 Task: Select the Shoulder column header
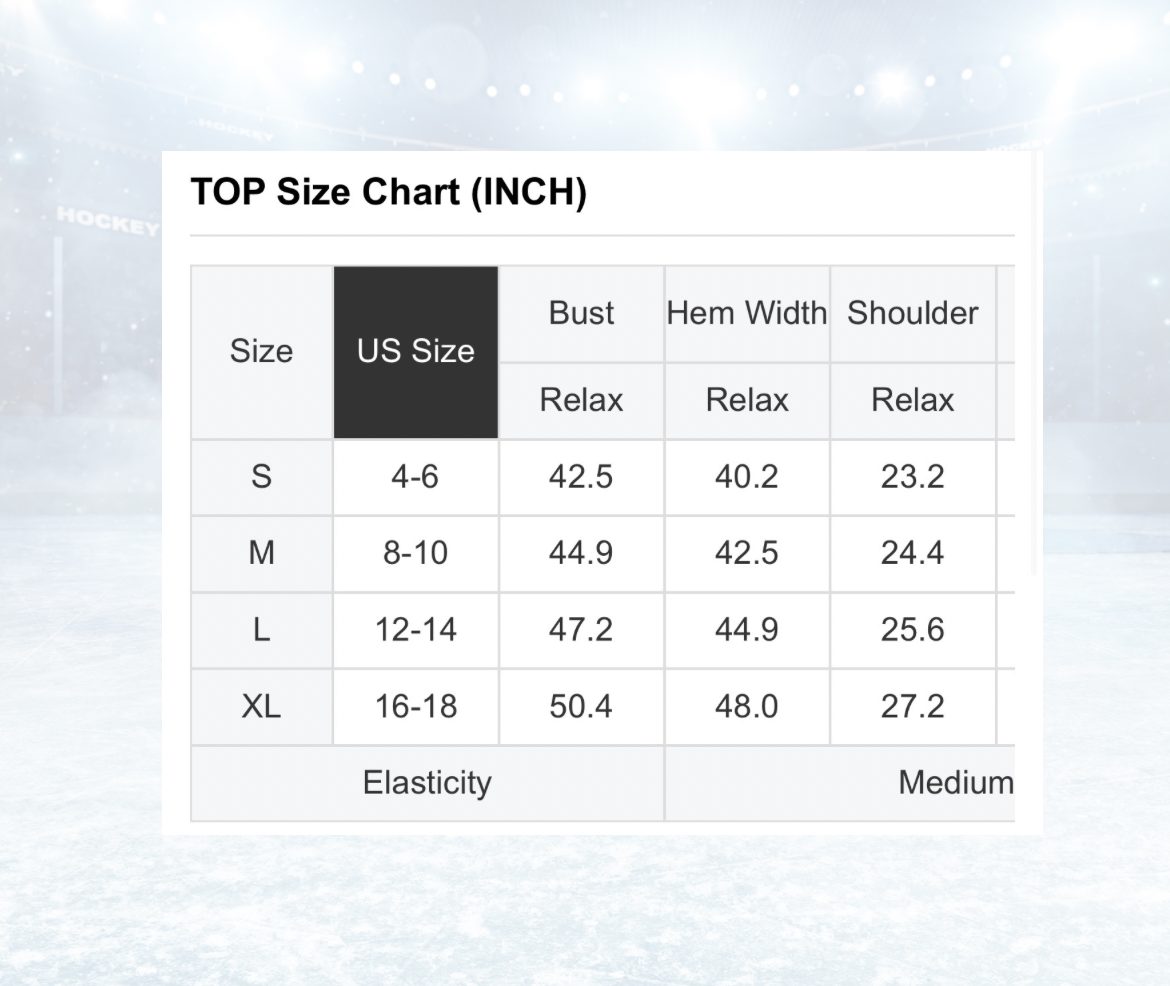[913, 313]
